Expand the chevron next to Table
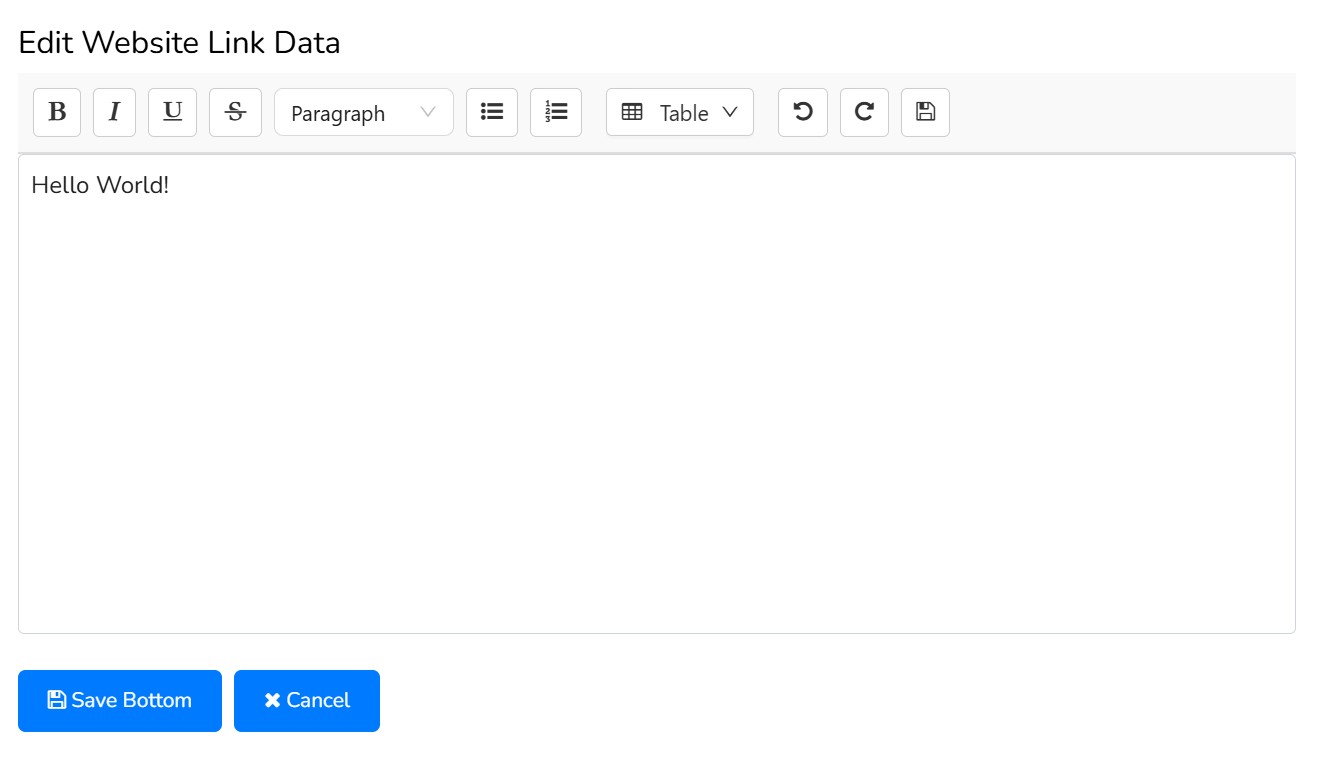The width and height of the screenshot is (1327, 757). click(x=730, y=112)
